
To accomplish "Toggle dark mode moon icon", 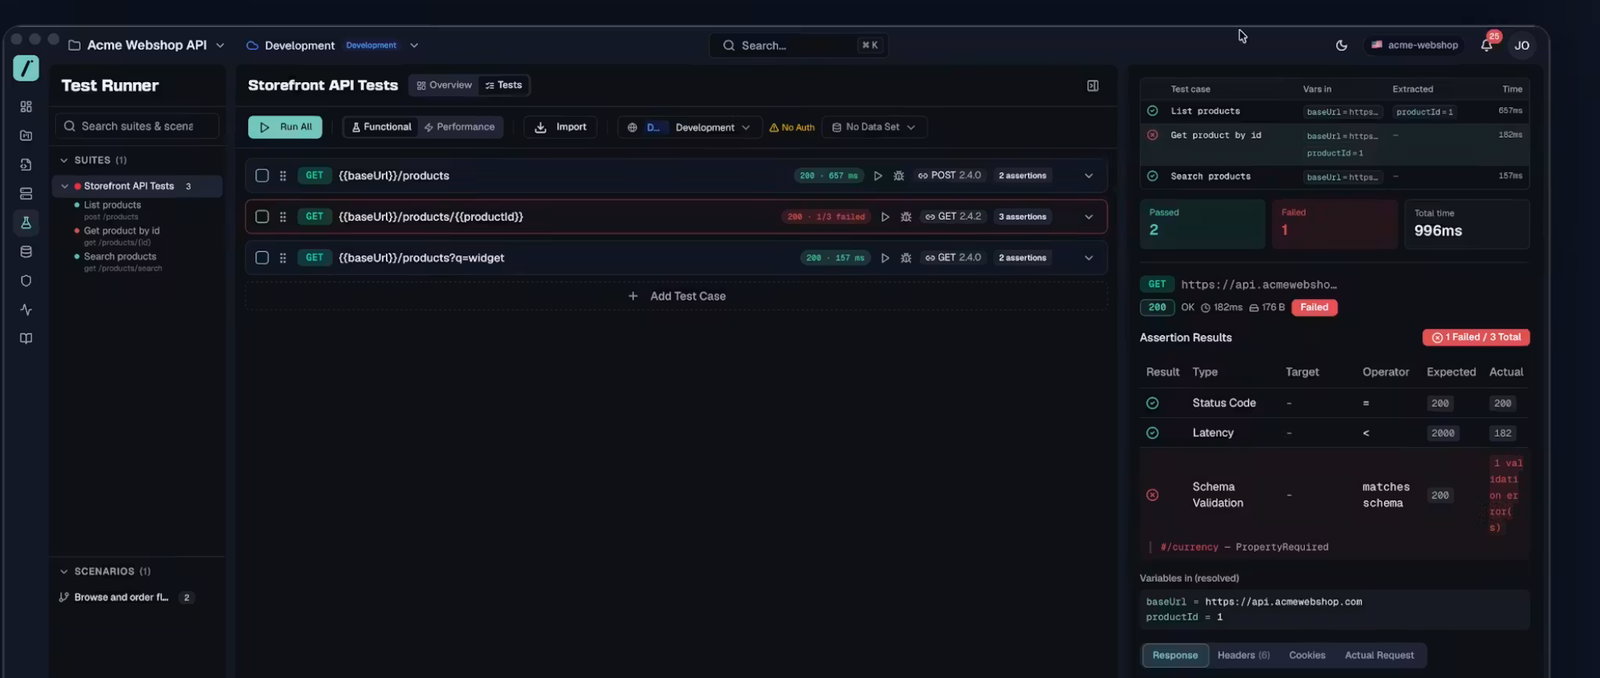I will click(x=1342, y=45).
